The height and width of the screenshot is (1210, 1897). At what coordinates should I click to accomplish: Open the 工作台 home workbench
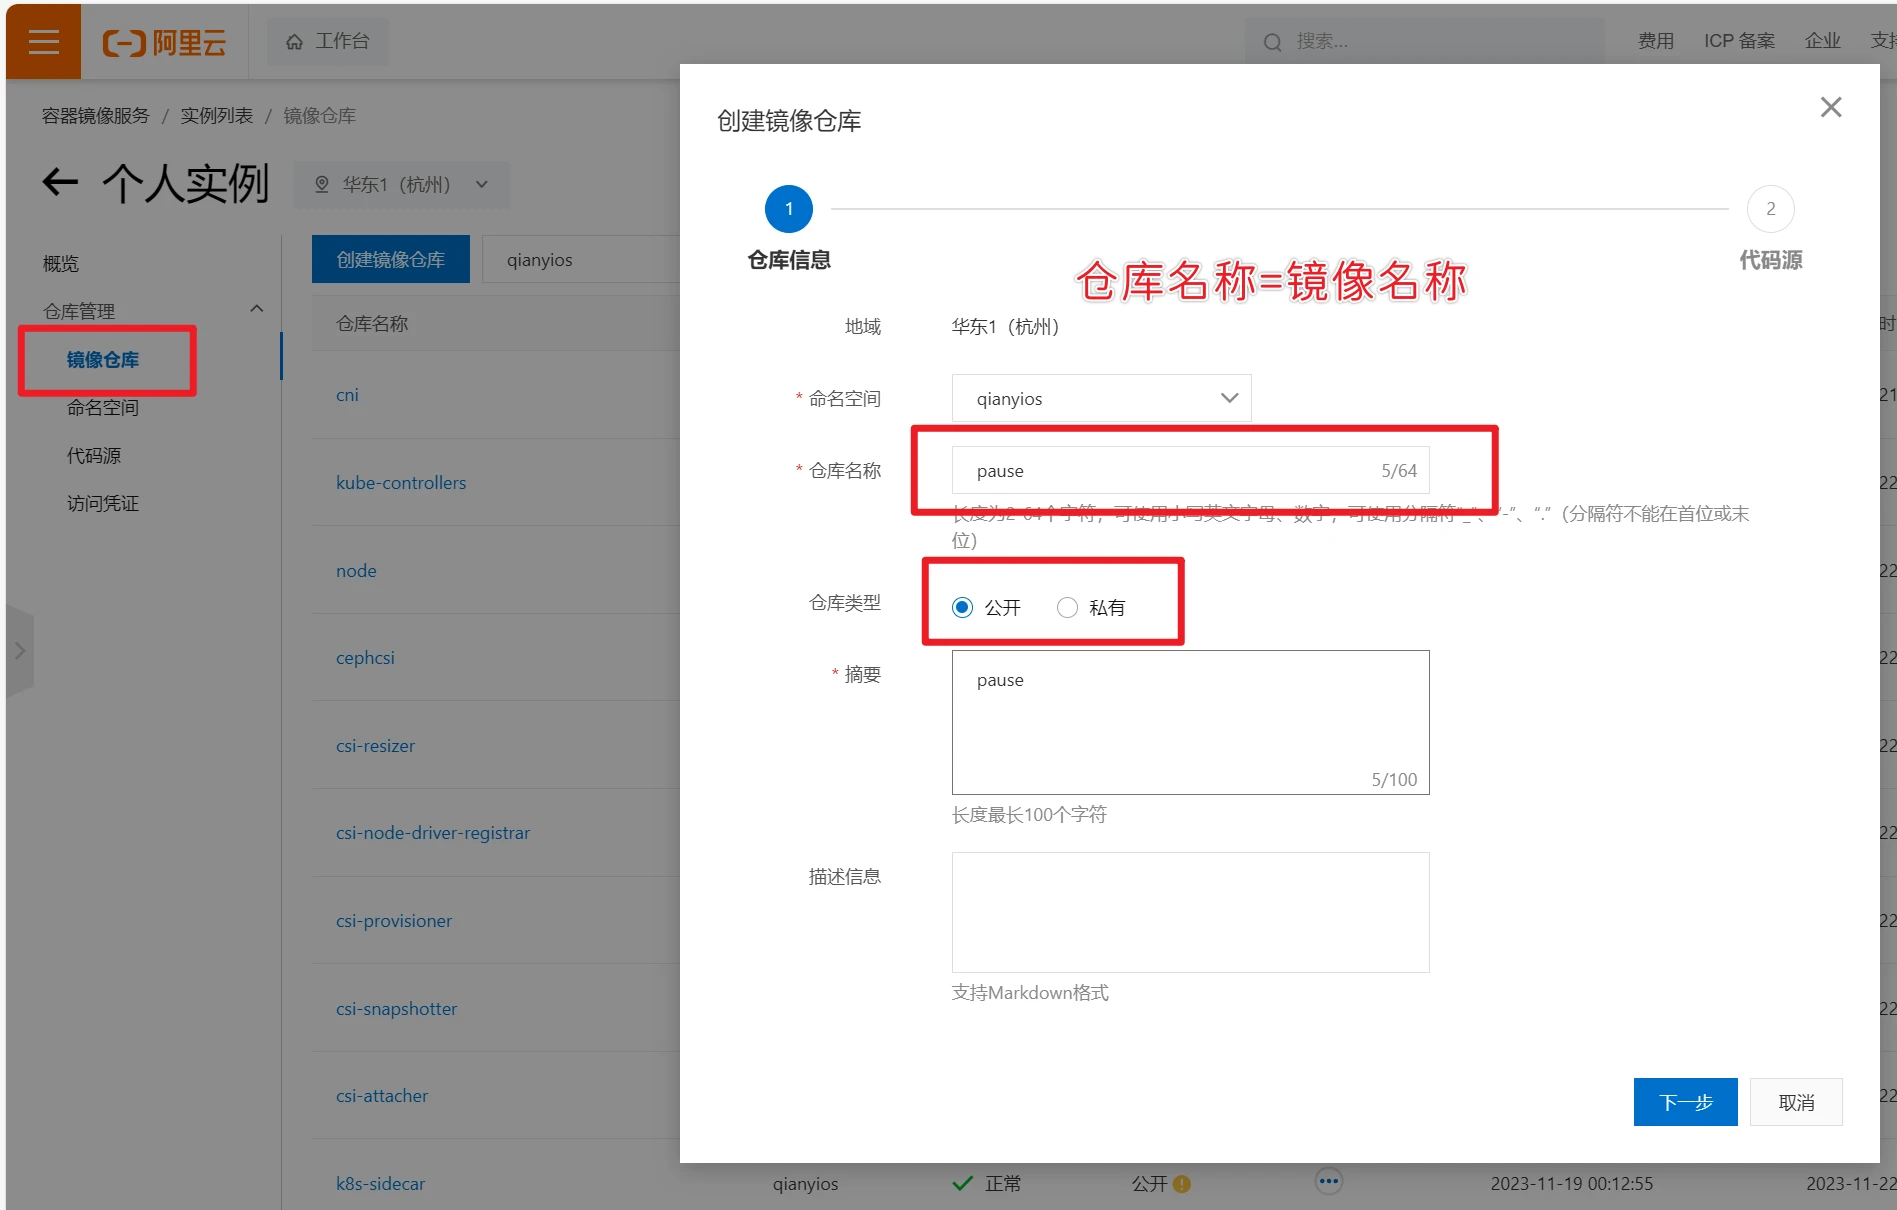[328, 42]
